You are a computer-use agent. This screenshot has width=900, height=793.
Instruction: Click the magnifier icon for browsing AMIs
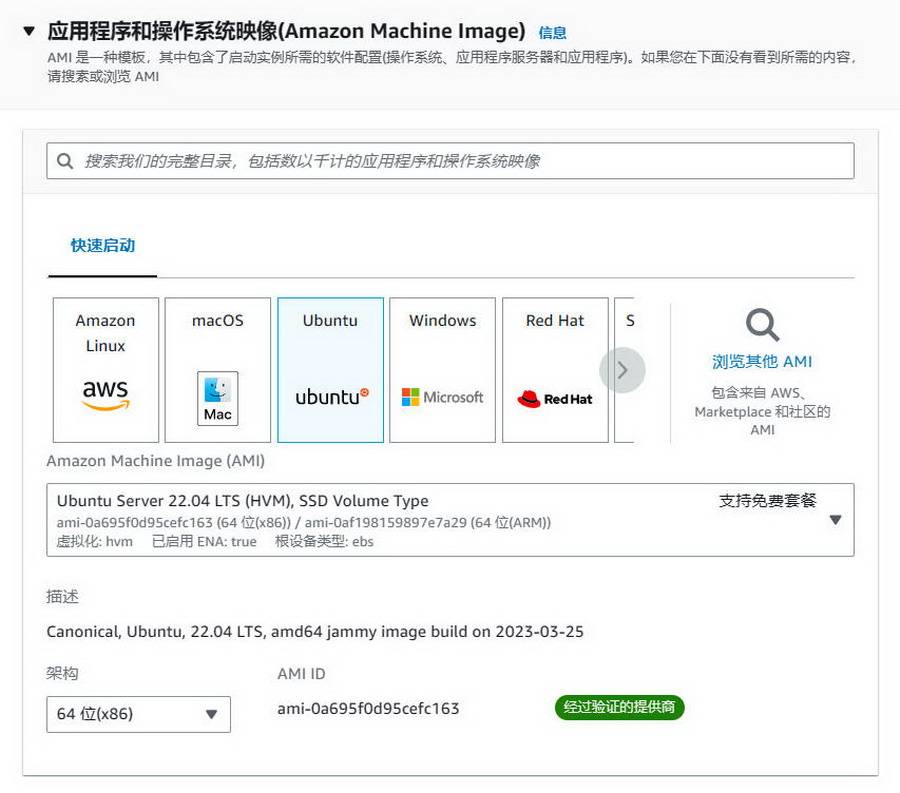coord(762,325)
